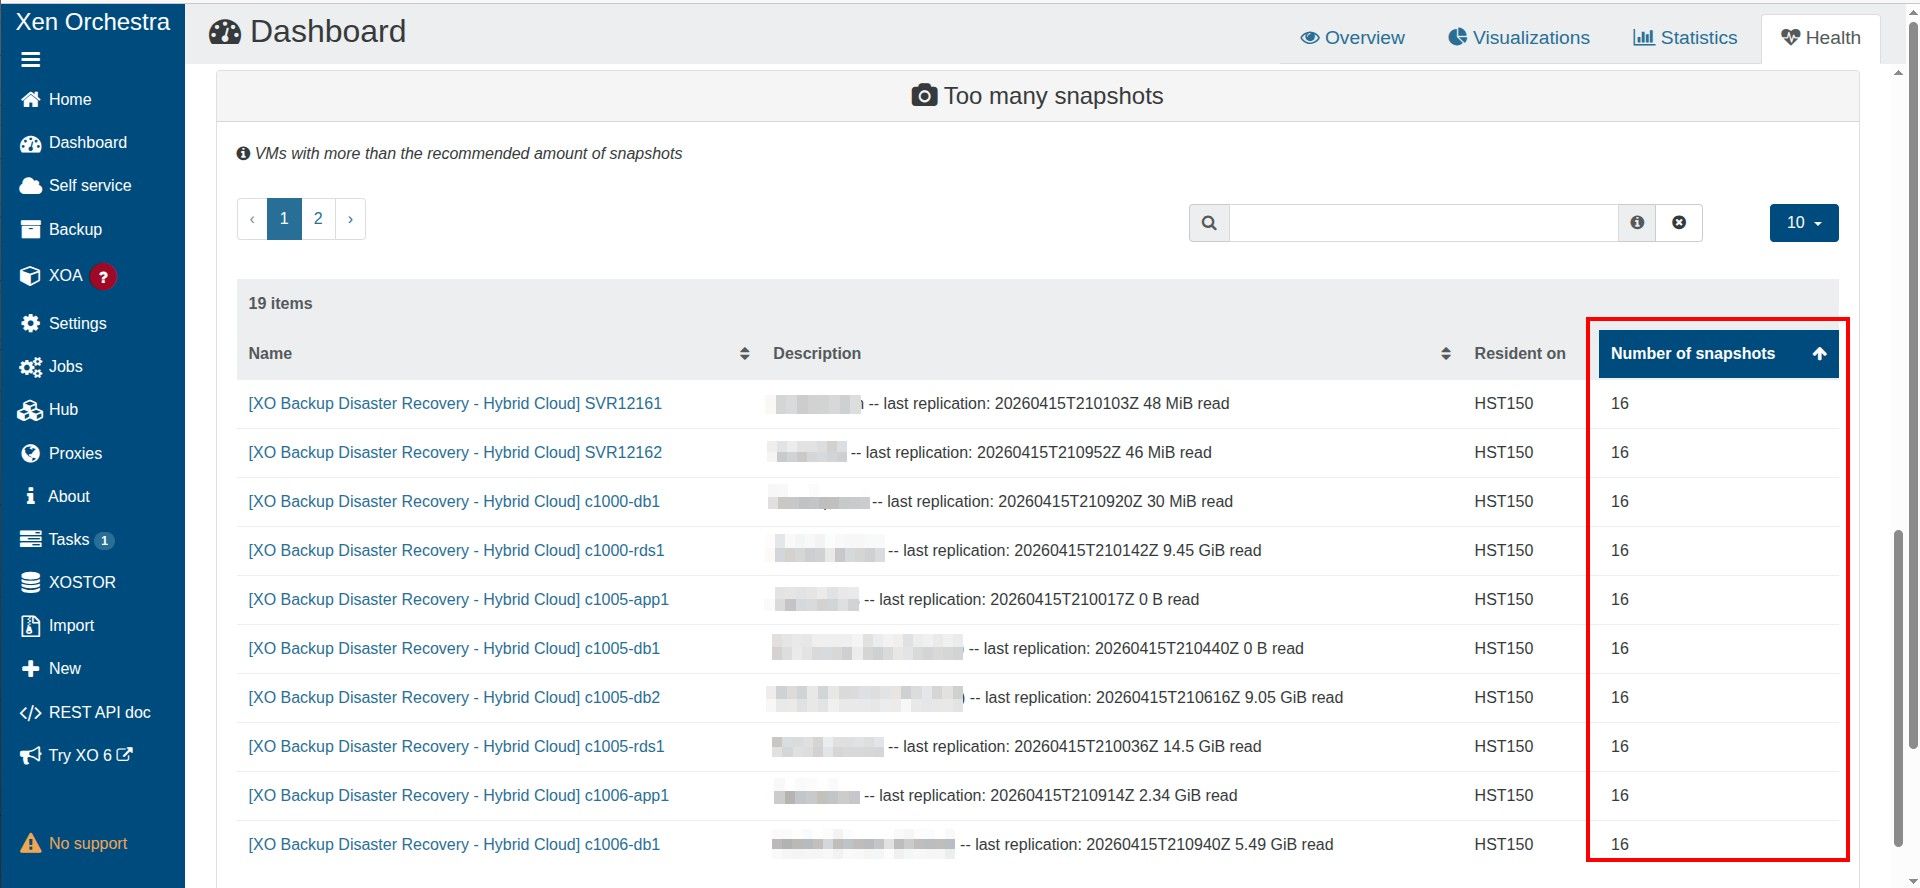The width and height of the screenshot is (1920, 888).
Task: Go to page 2 of results
Action: pyautogui.click(x=318, y=219)
